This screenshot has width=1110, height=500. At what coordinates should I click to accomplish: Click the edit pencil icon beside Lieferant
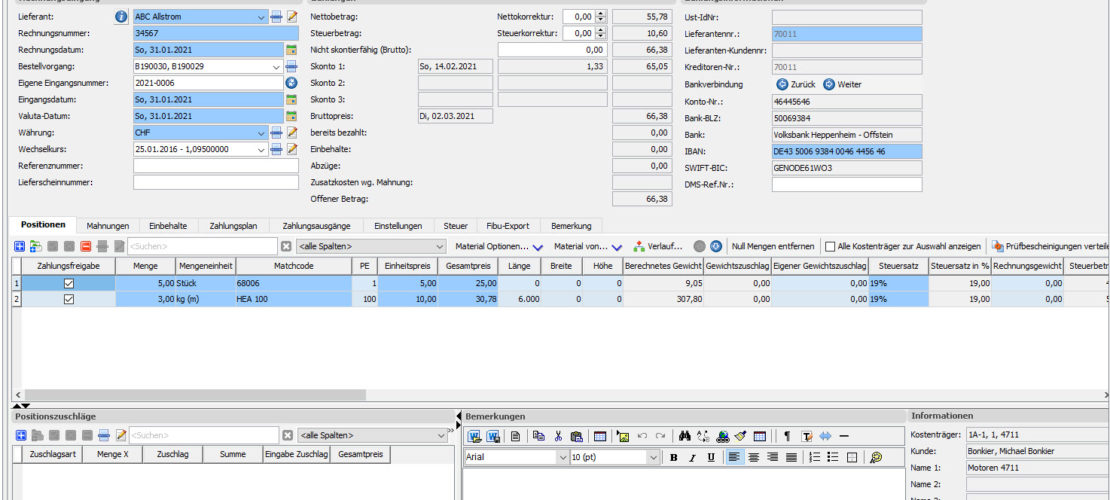292,16
